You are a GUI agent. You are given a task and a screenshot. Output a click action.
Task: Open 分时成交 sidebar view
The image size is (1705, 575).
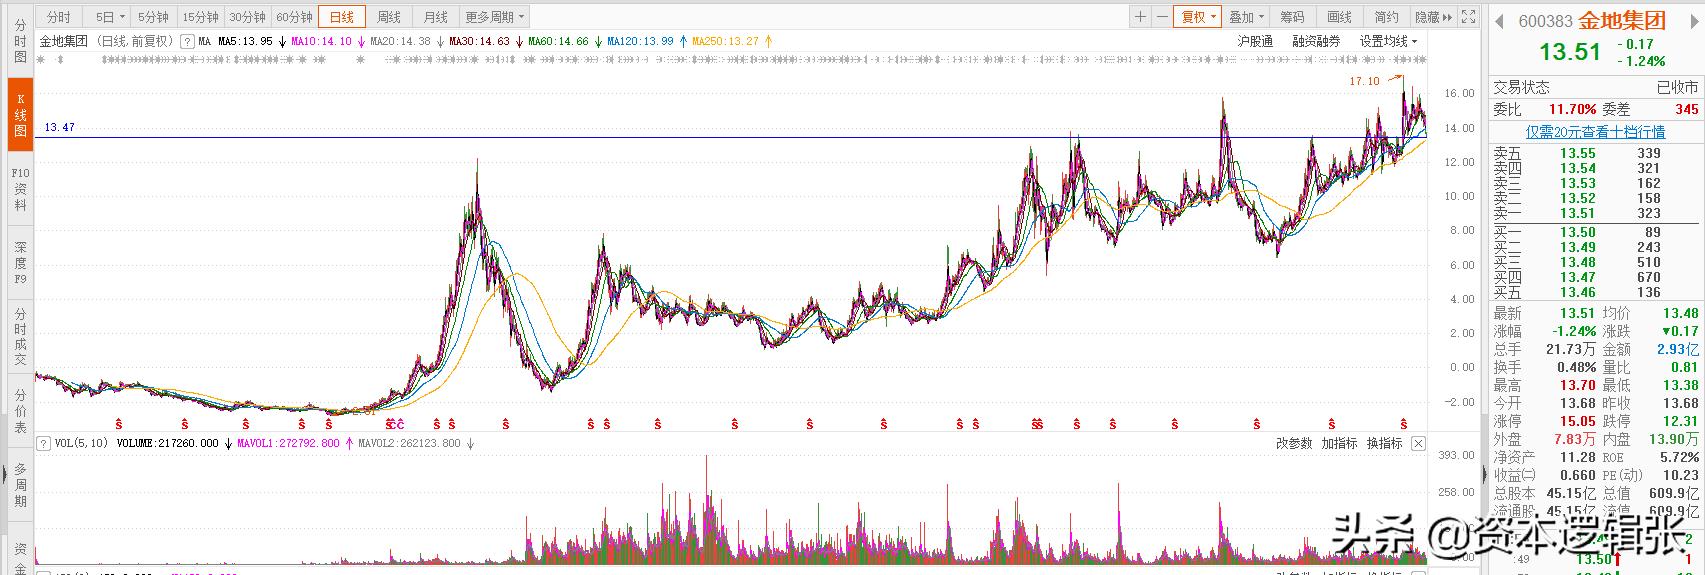click(20, 337)
